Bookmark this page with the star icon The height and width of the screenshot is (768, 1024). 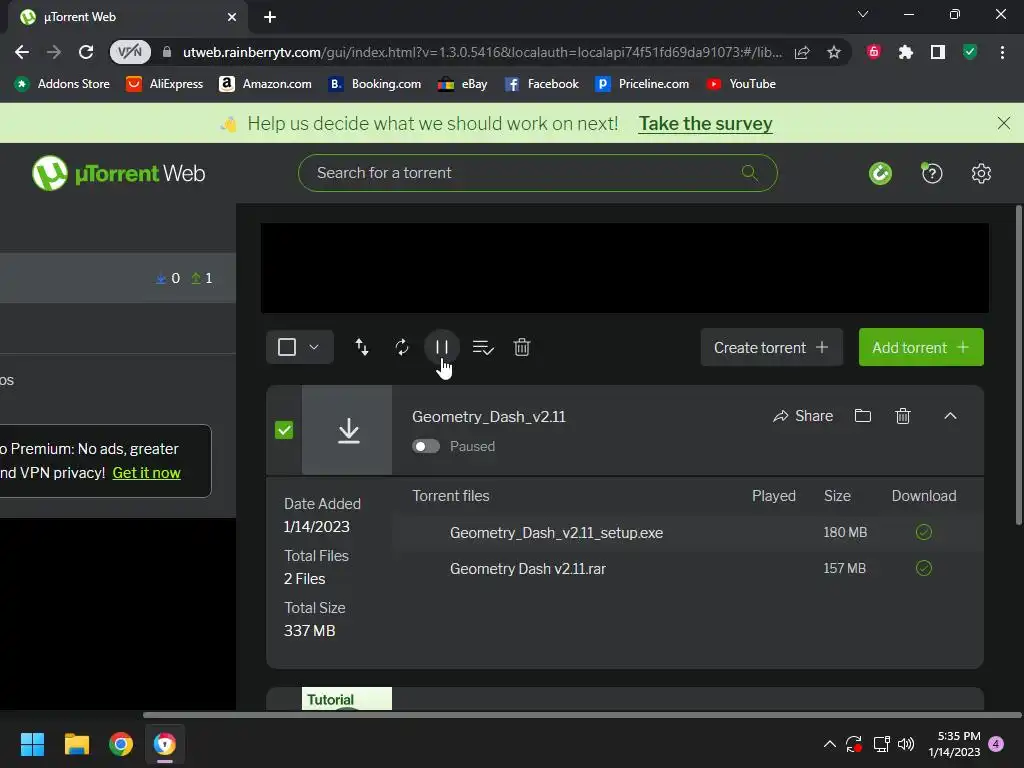(834, 52)
